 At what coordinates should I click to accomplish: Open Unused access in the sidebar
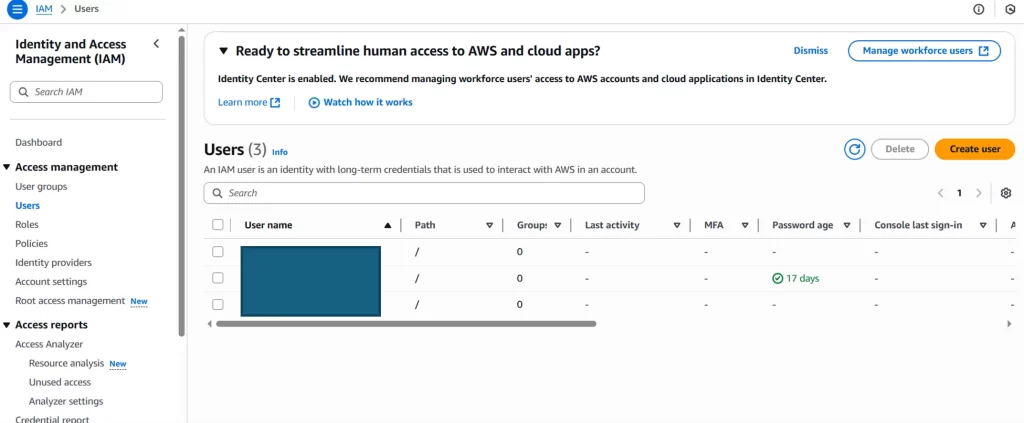click(60, 382)
